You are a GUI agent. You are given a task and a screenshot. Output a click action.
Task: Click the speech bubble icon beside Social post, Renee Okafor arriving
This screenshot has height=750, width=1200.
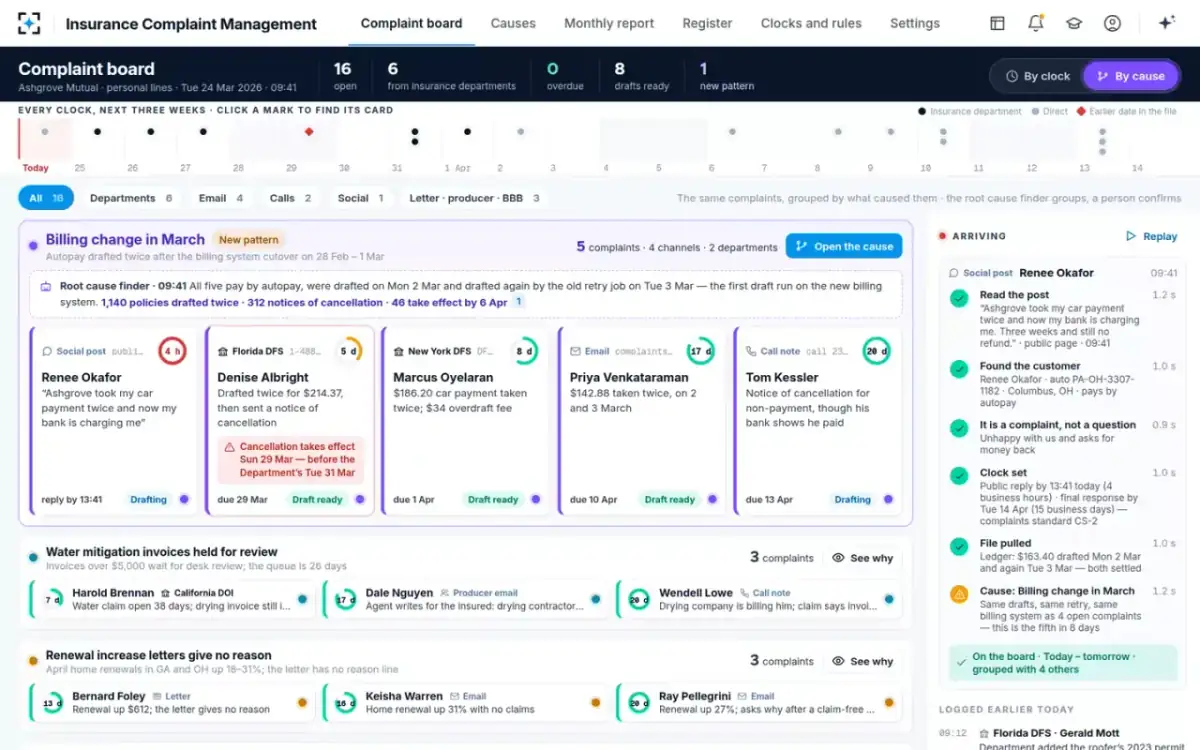[x=954, y=273]
